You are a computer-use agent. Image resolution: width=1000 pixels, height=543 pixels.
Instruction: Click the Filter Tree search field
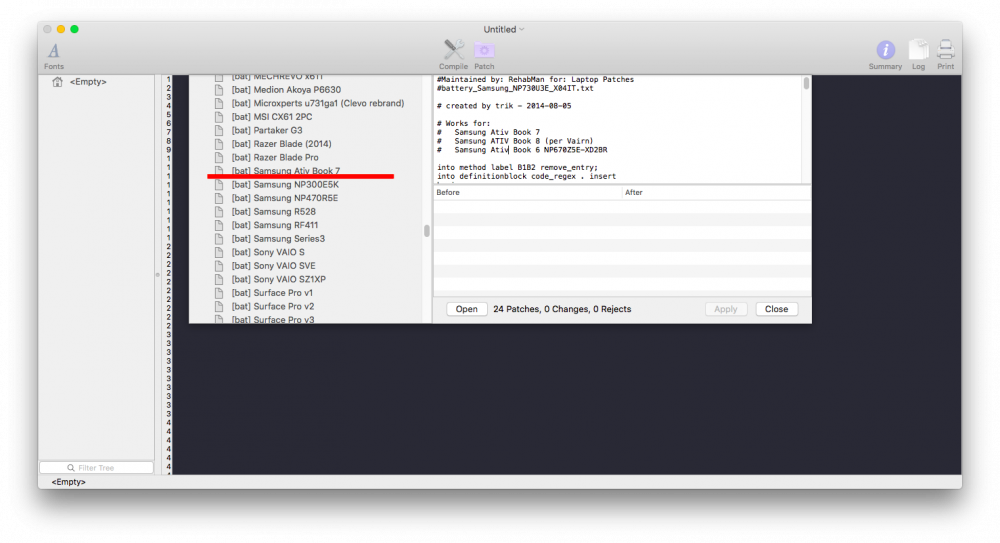pyautogui.click(x=96, y=468)
